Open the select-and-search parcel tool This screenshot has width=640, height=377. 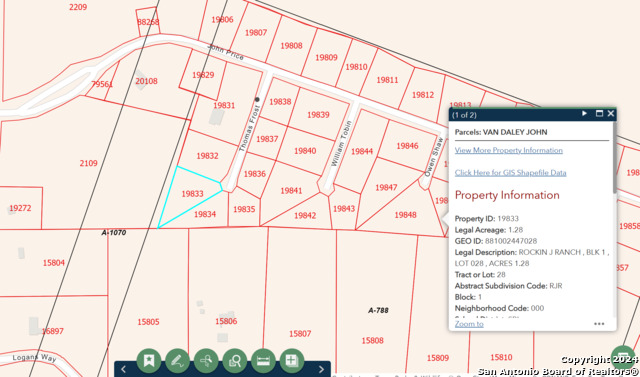(x=206, y=361)
